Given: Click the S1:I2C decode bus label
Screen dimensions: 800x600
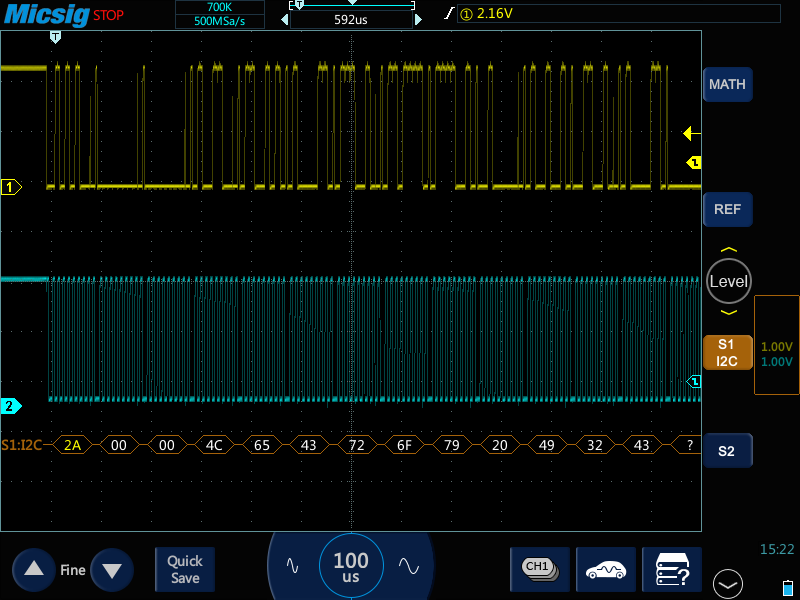Looking at the screenshot, I should (x=21, y=445).
